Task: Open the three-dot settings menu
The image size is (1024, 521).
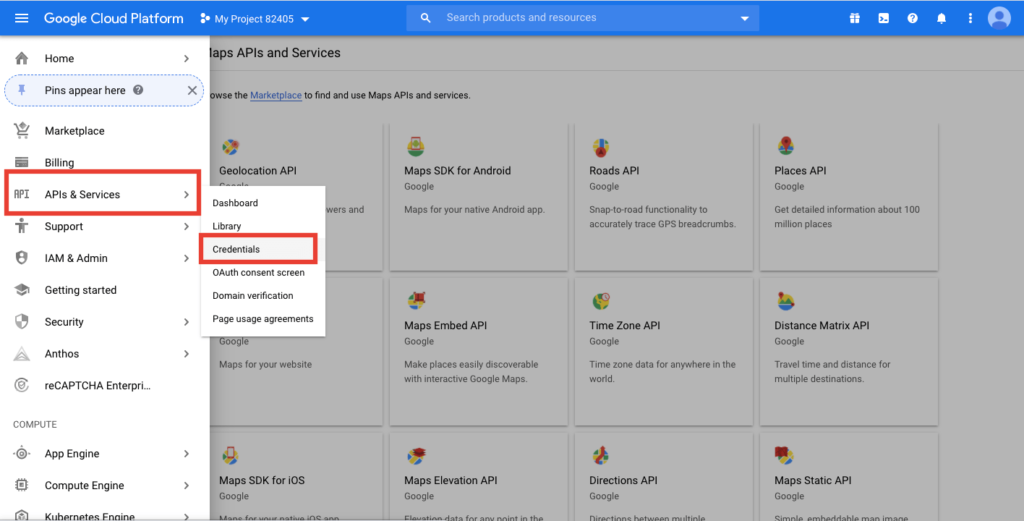Action: tap(970, 18)
